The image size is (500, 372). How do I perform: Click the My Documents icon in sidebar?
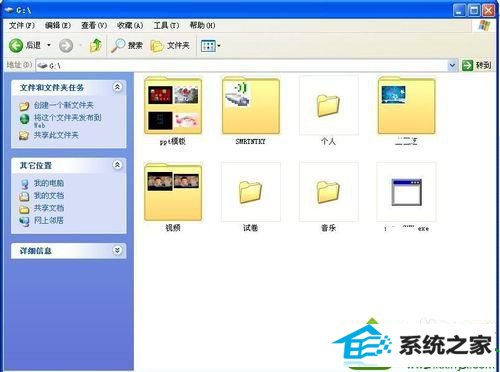tap(24, 196)
